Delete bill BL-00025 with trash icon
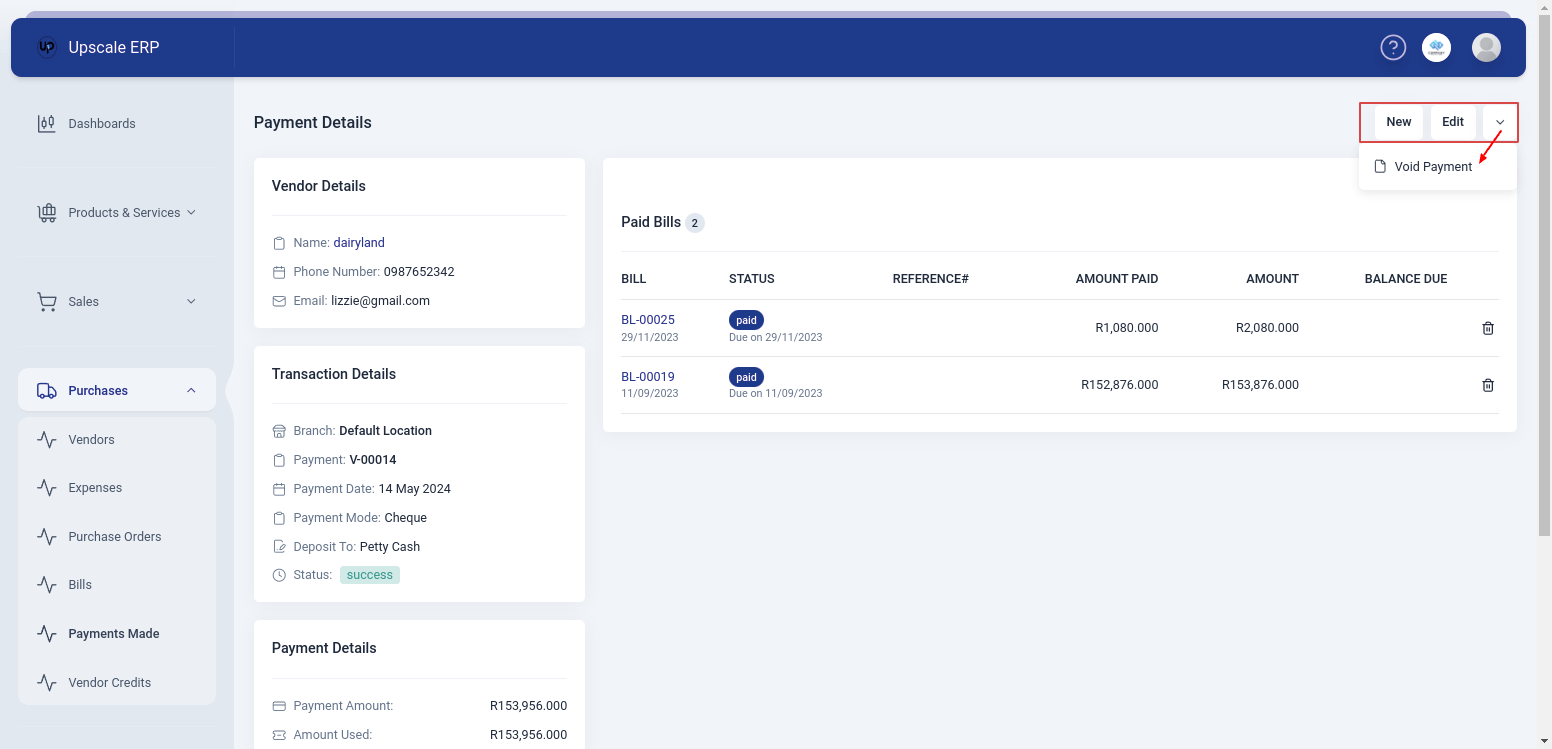 (1487, 328)
